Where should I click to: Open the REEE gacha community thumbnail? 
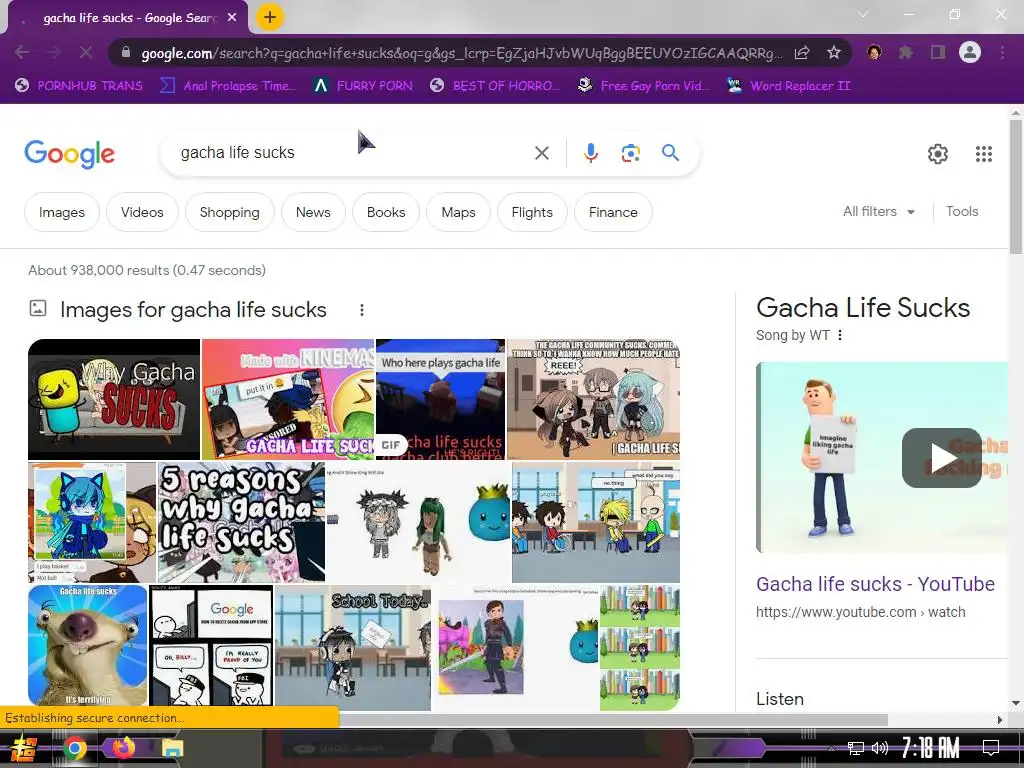coord(594,399)
